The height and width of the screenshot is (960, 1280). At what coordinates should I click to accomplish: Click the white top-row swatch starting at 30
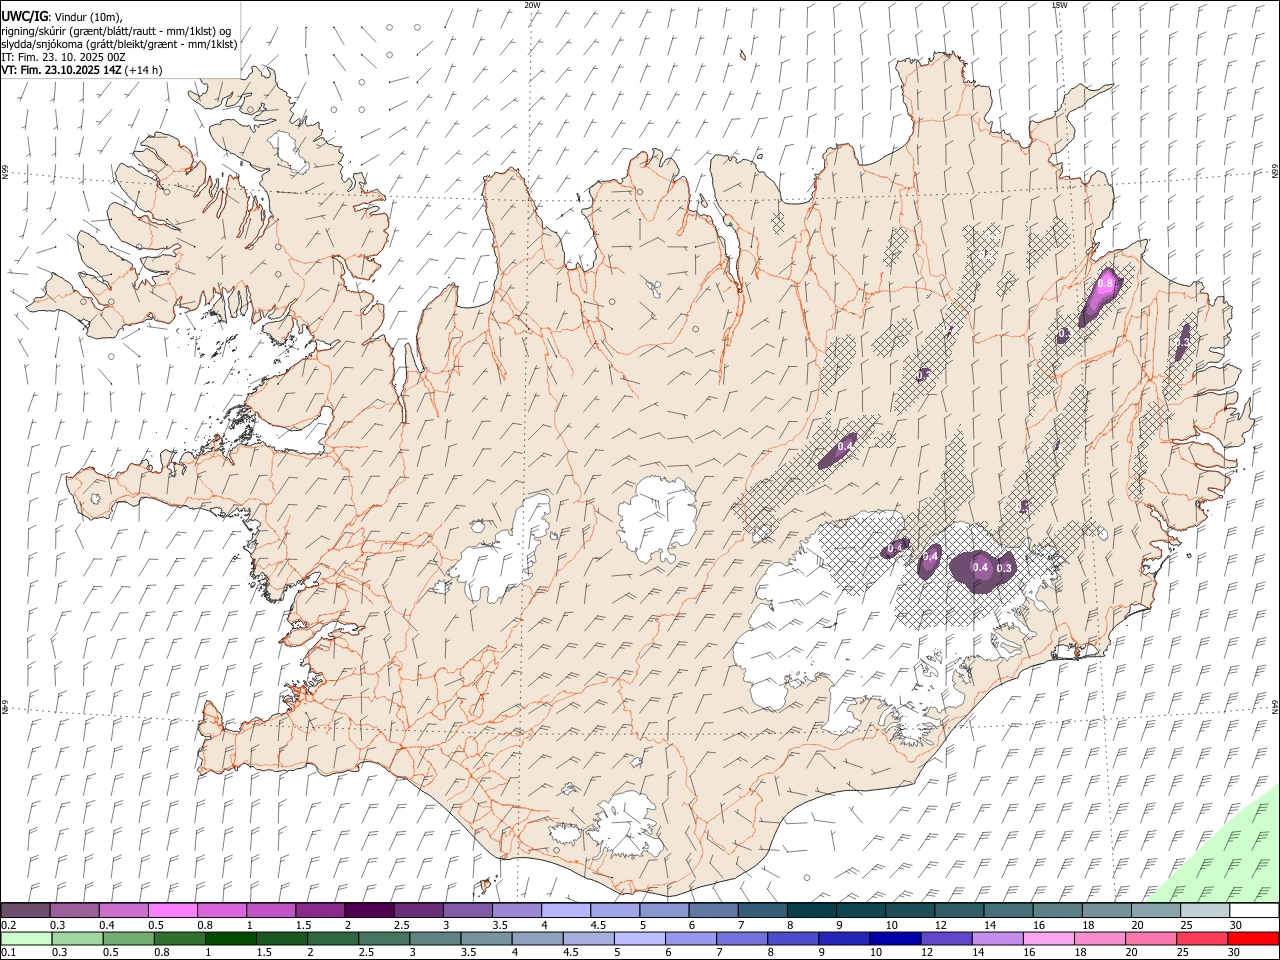1254,910
